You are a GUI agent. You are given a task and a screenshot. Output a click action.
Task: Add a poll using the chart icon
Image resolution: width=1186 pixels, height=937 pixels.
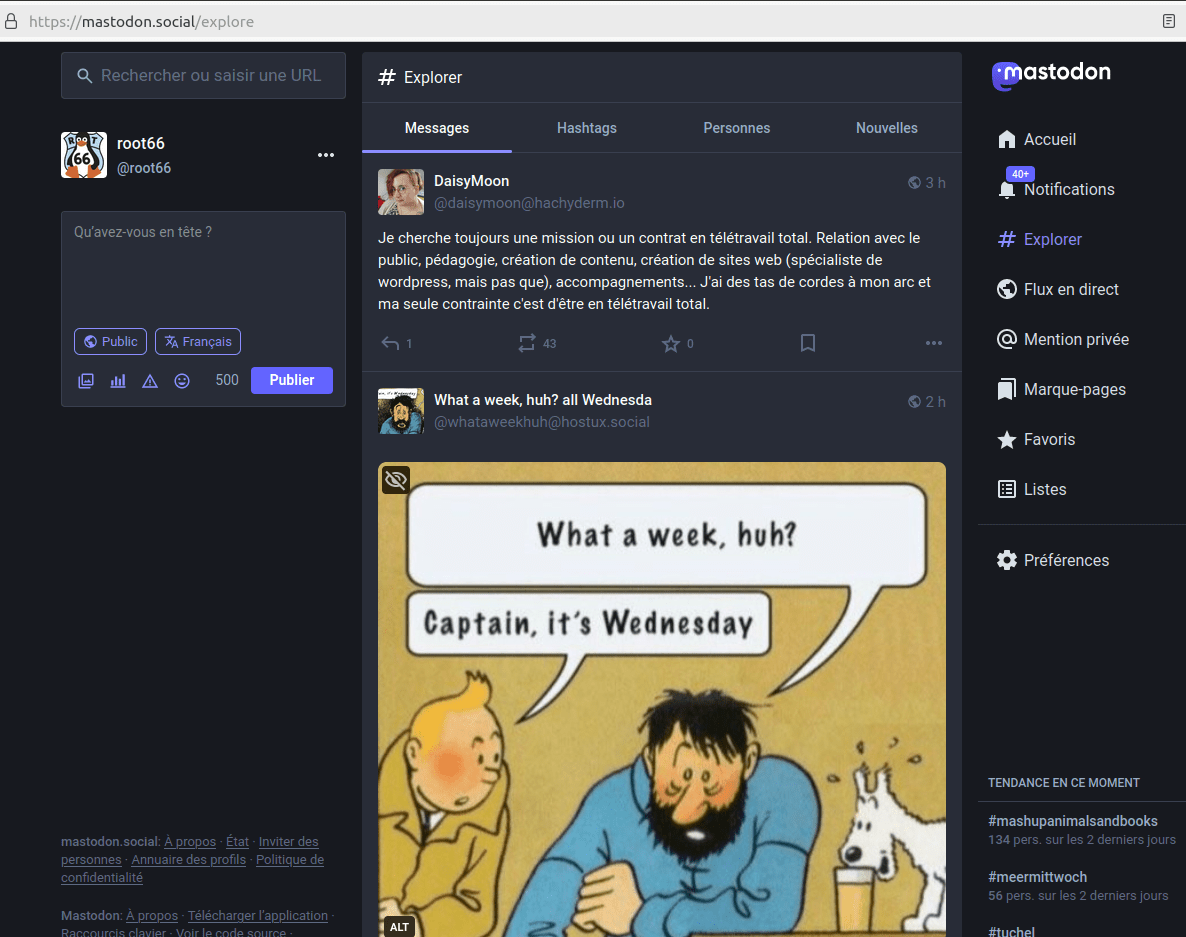pos(118,381)
